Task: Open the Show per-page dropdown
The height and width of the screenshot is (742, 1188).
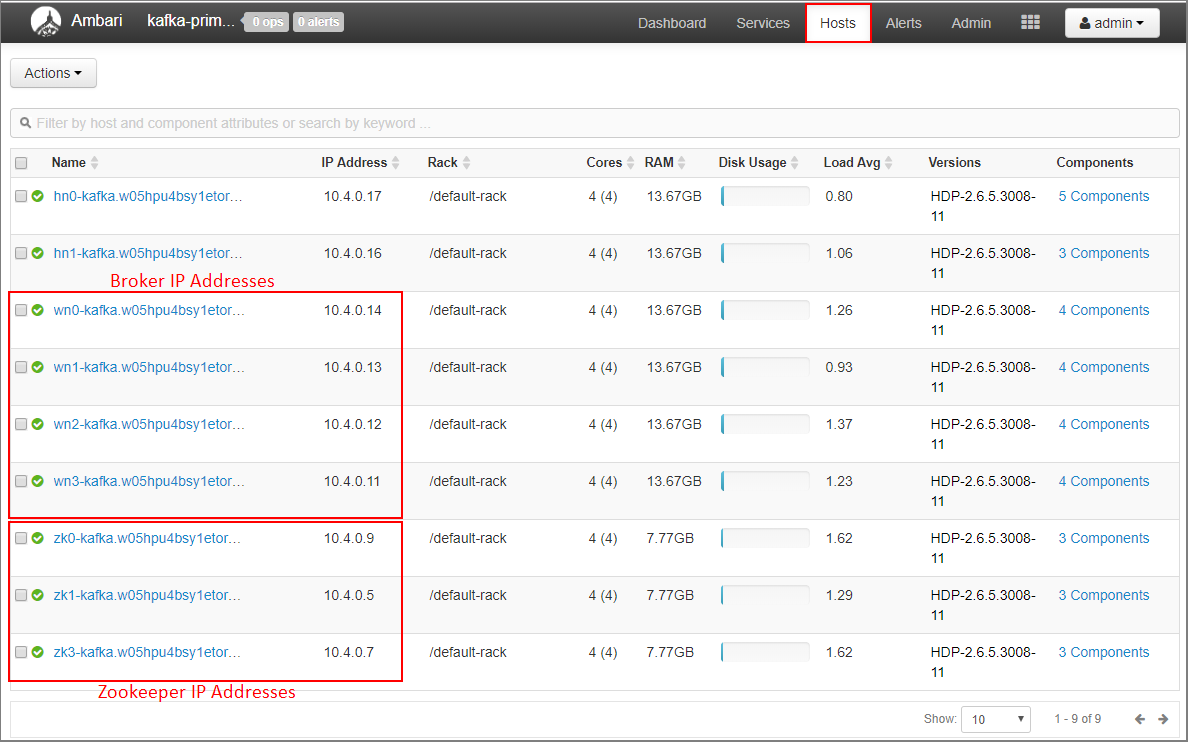Action: 995,718
